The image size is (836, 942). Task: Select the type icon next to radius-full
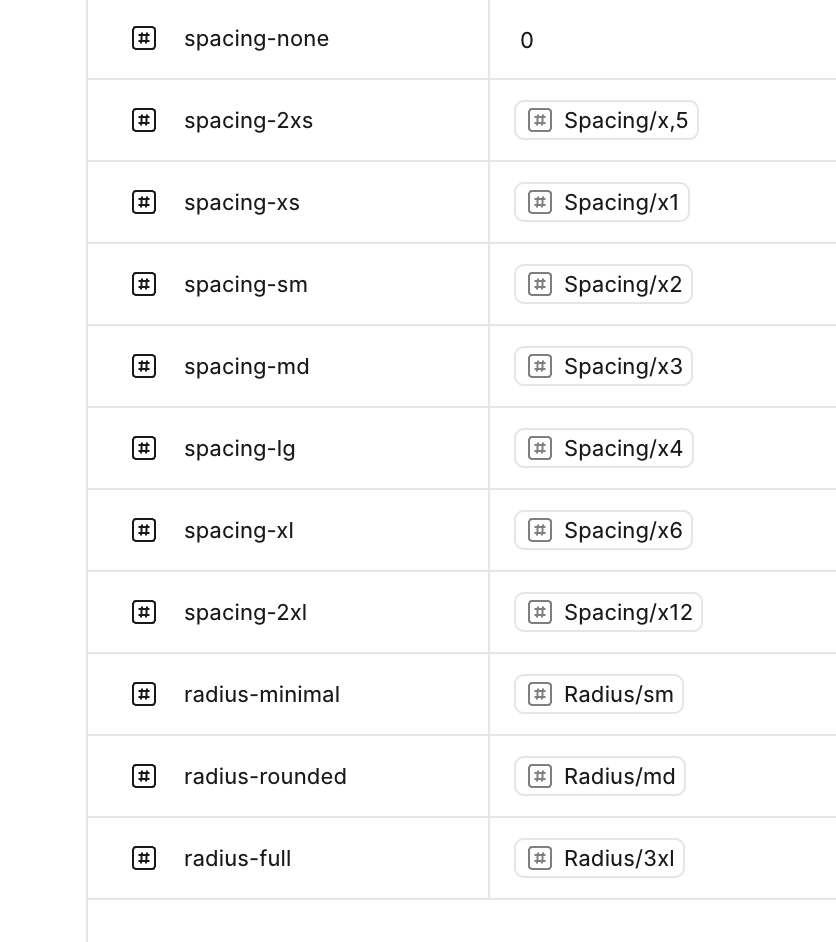(144, 859)
